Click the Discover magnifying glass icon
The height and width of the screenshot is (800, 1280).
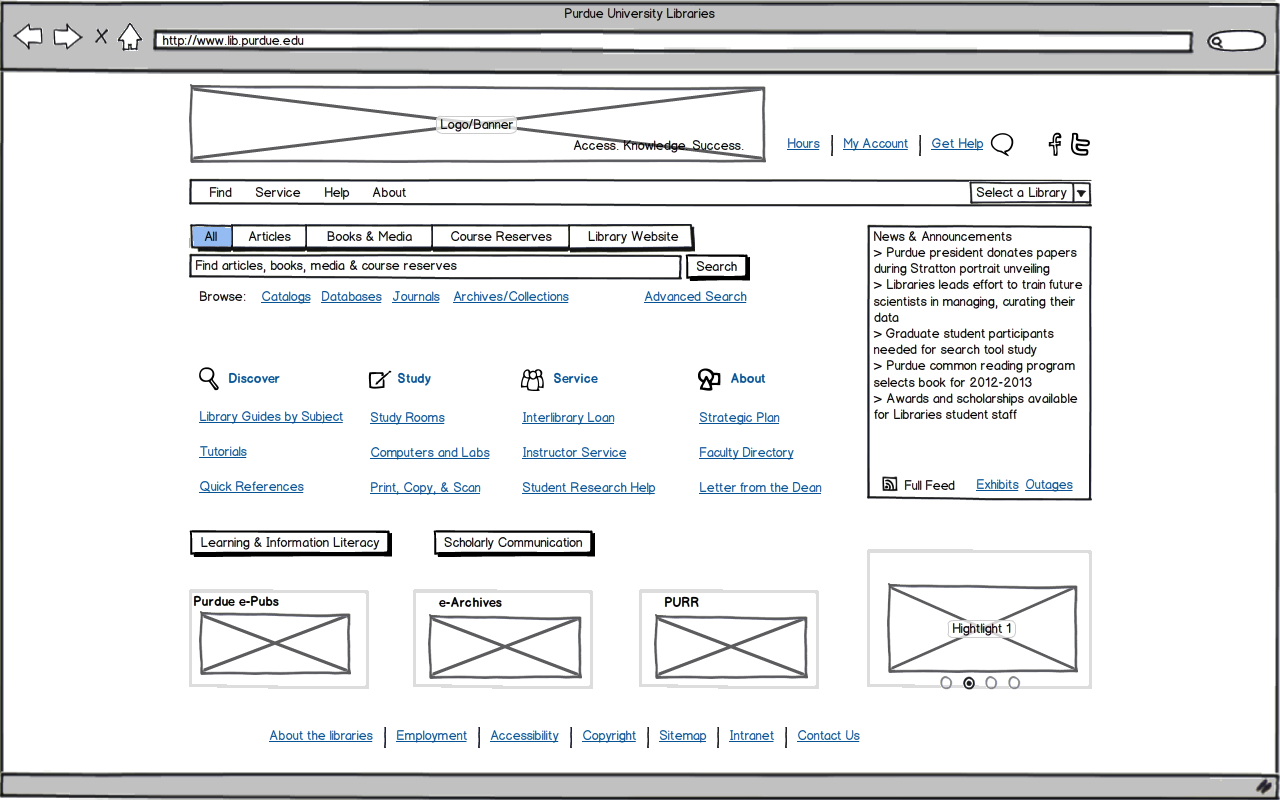208,378
